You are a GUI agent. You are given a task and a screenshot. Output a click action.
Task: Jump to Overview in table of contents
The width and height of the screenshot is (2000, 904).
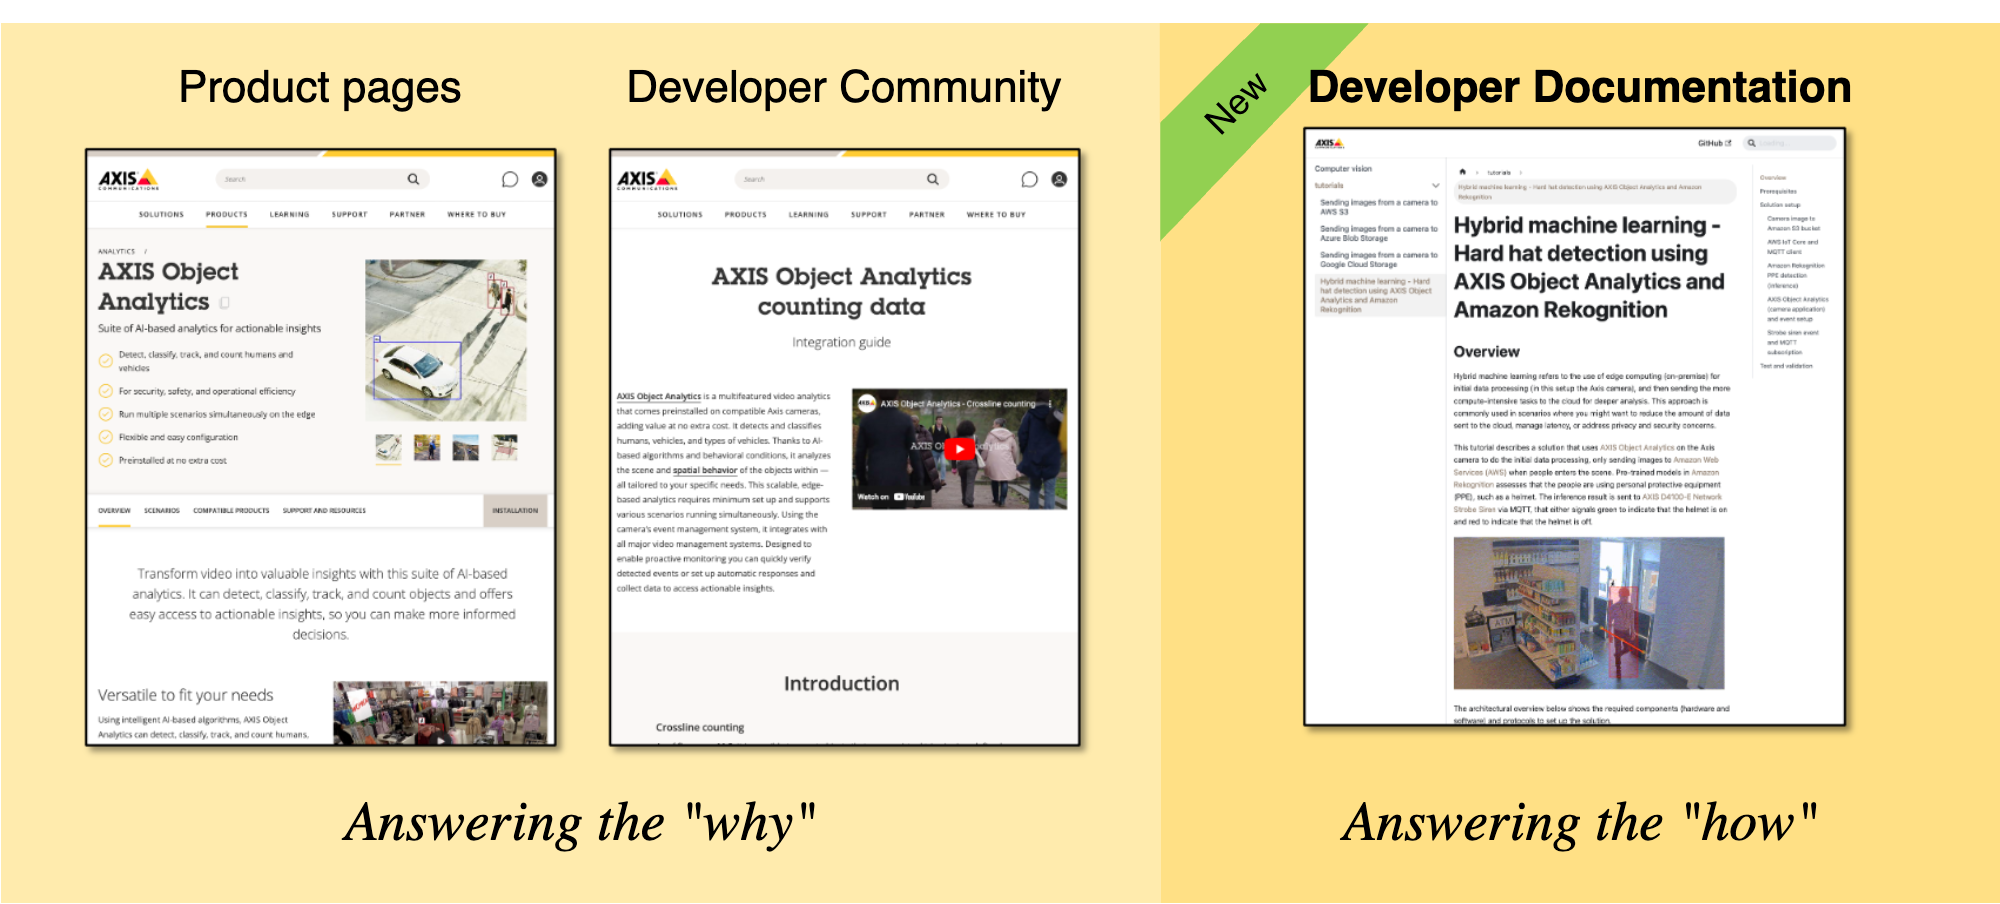1773,177
